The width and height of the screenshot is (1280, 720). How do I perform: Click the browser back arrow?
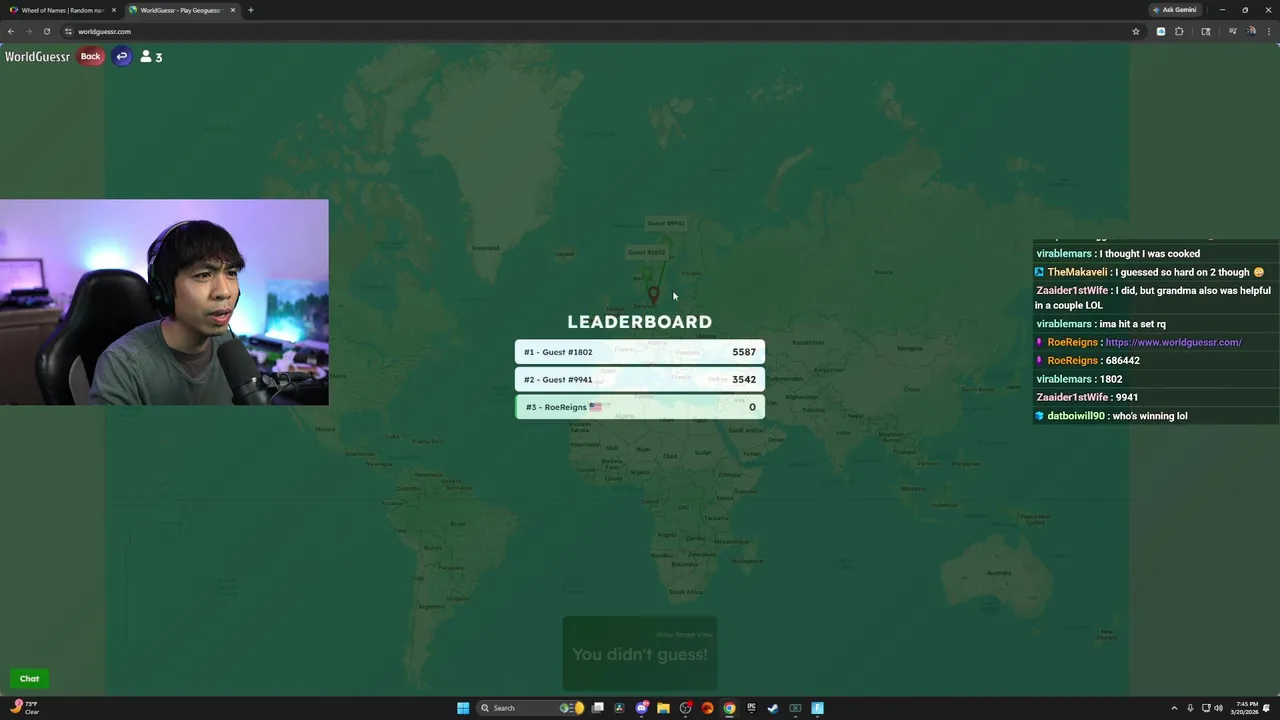[11, 31]
